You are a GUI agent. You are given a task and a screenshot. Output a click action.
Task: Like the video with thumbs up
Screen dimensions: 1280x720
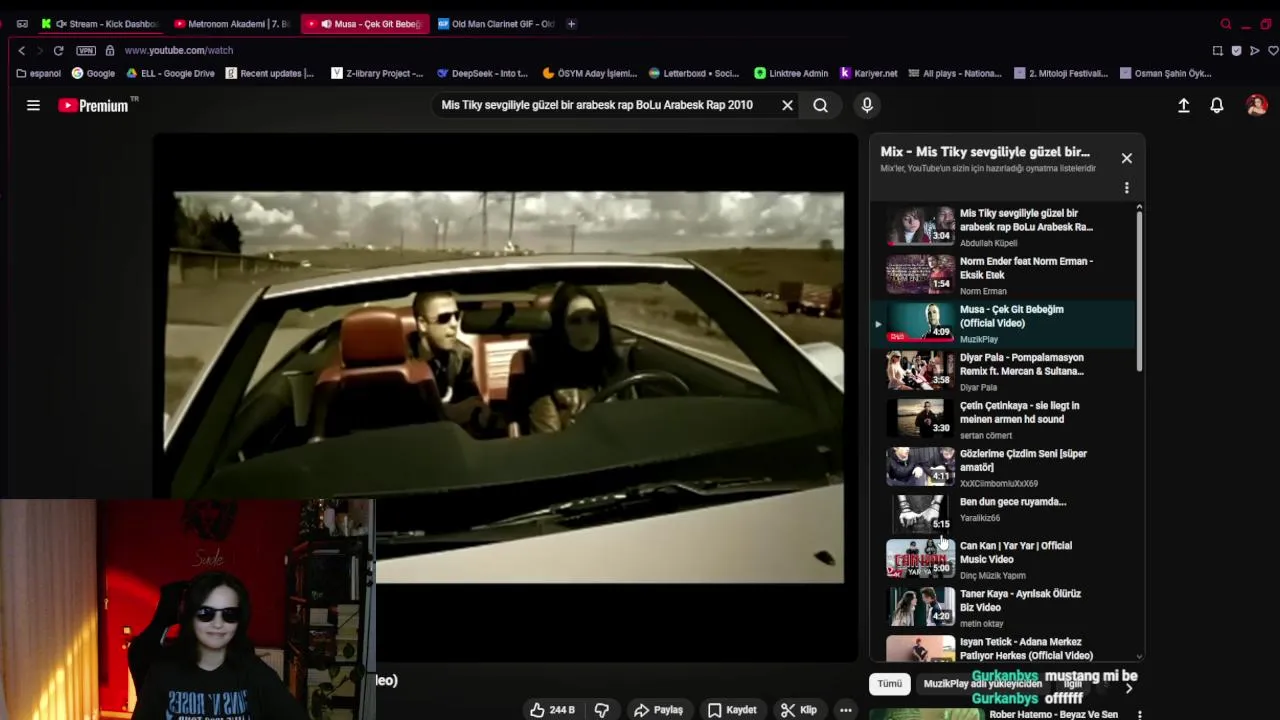(x=553, y=710)
